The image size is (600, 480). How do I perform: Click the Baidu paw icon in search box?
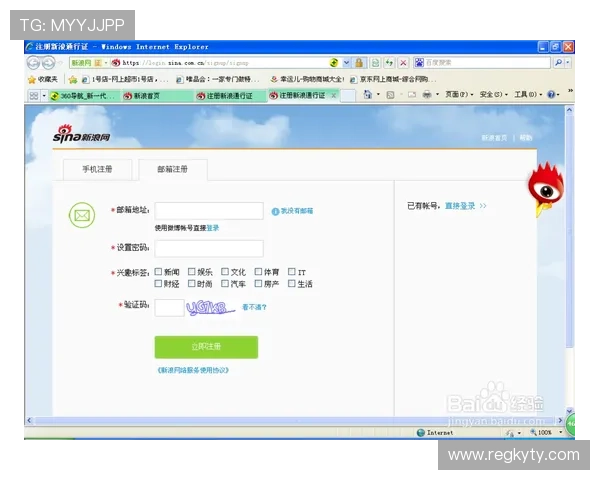[419, 62]
